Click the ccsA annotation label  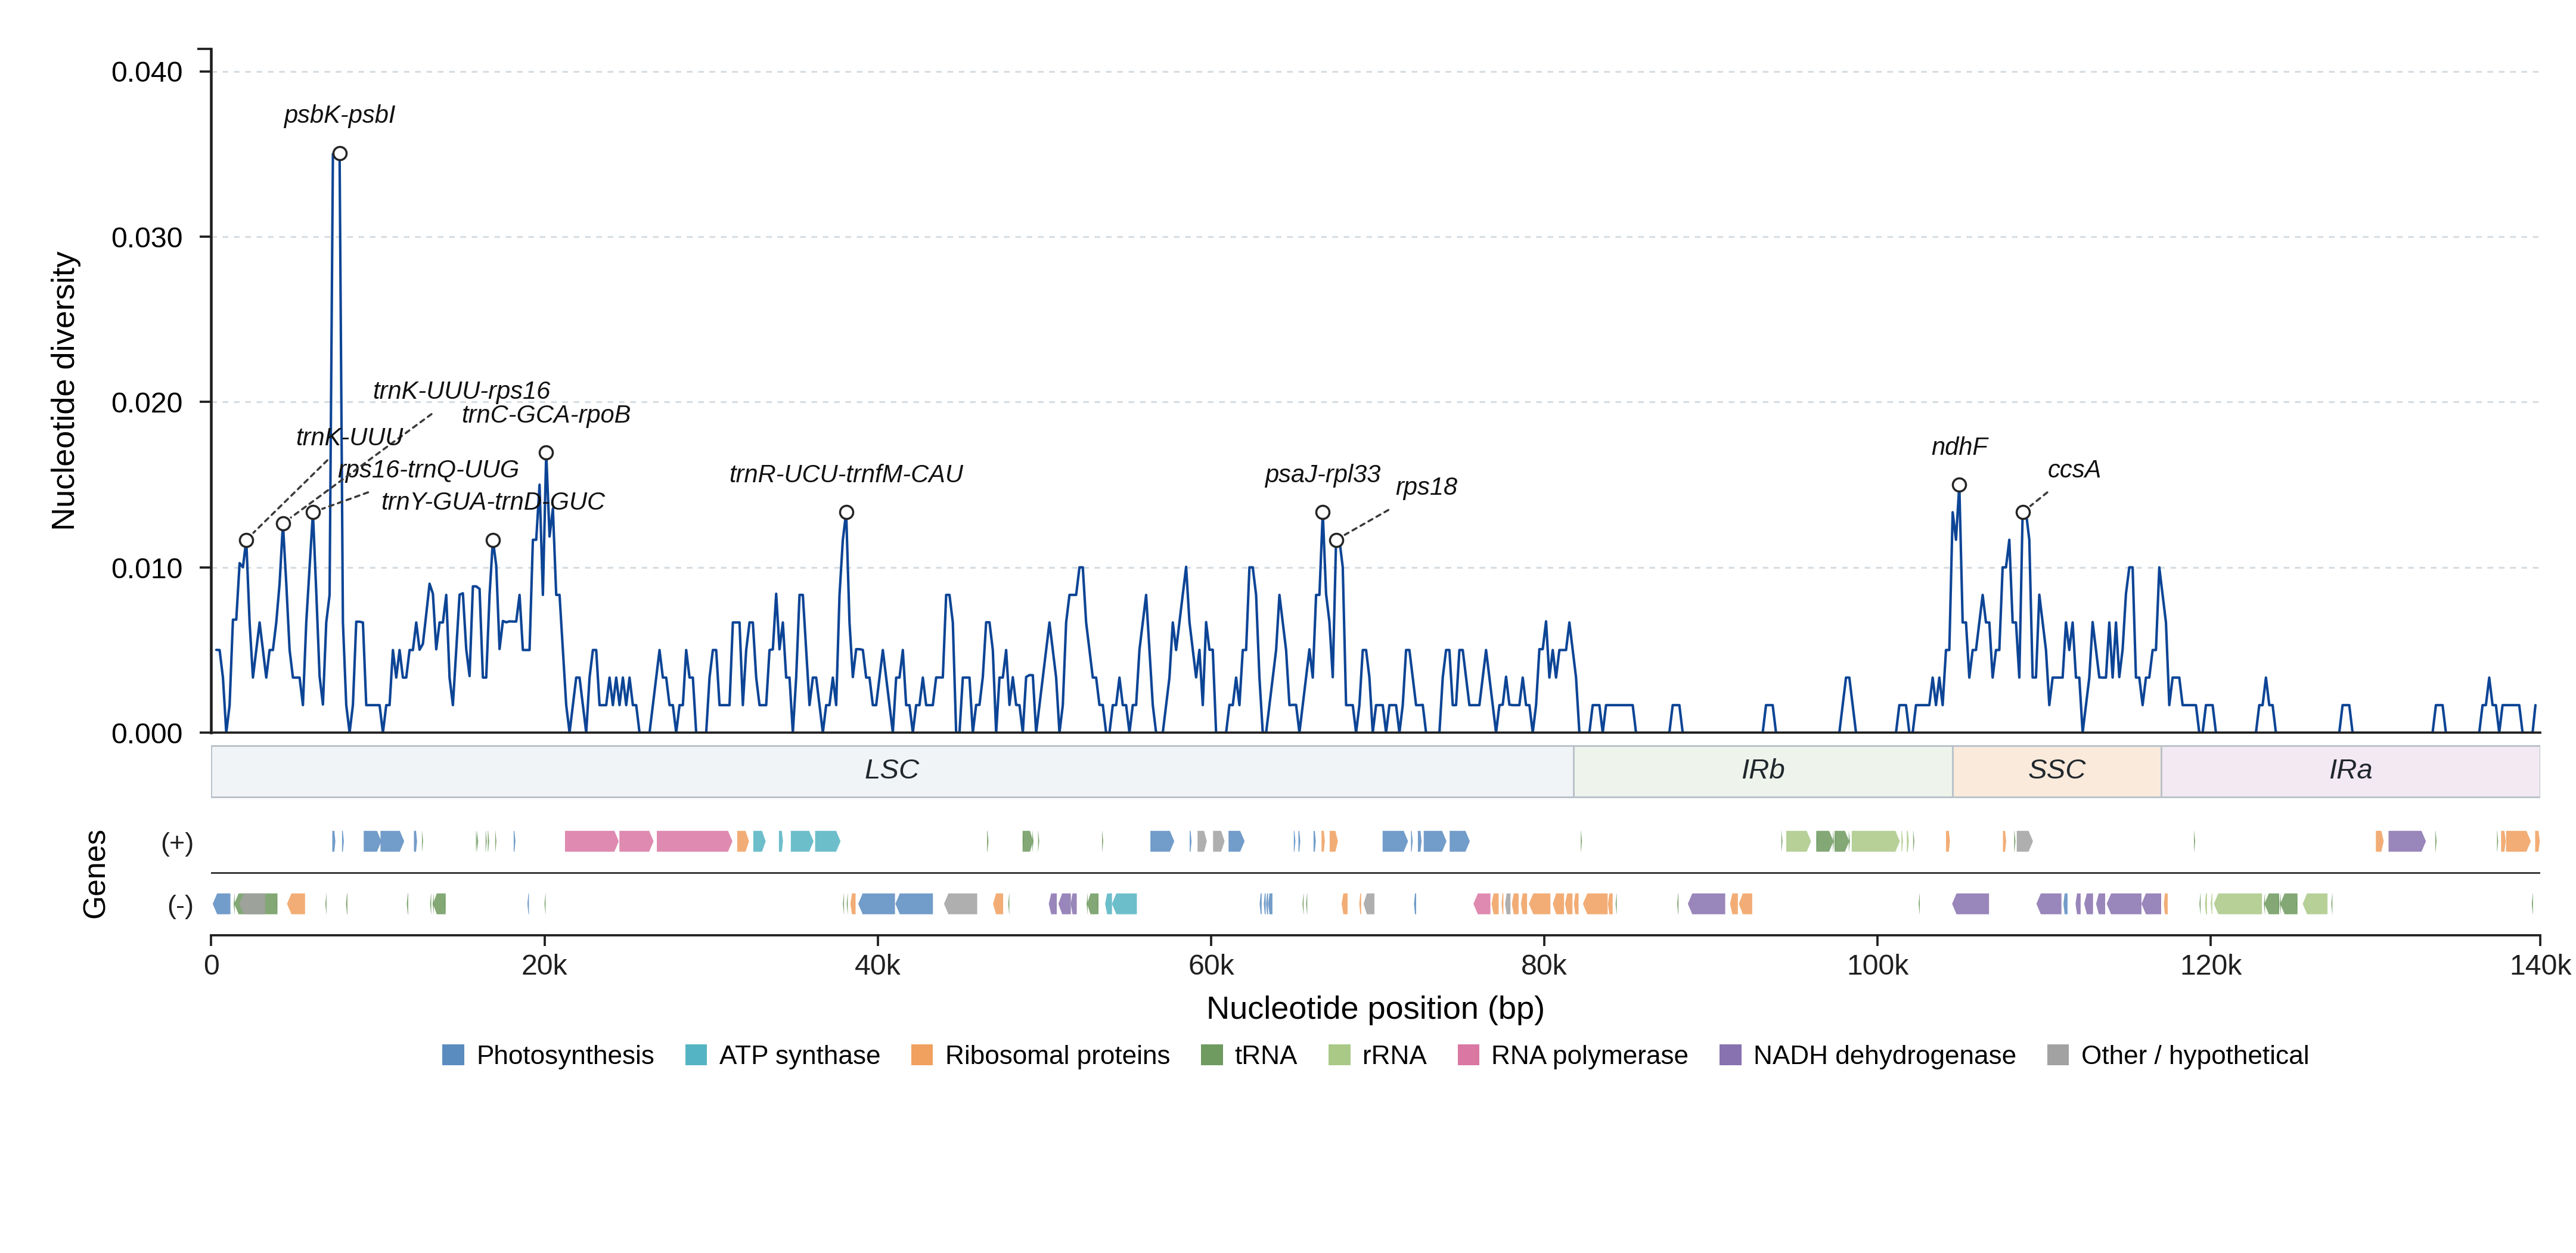click(2074, 470)
